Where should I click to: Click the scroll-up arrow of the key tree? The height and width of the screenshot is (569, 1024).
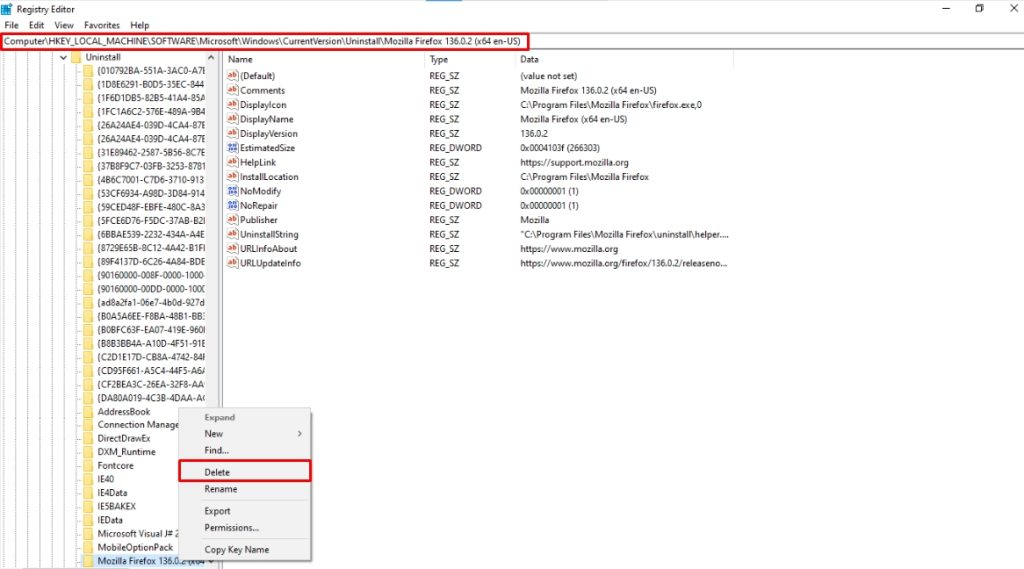(211, 57)
